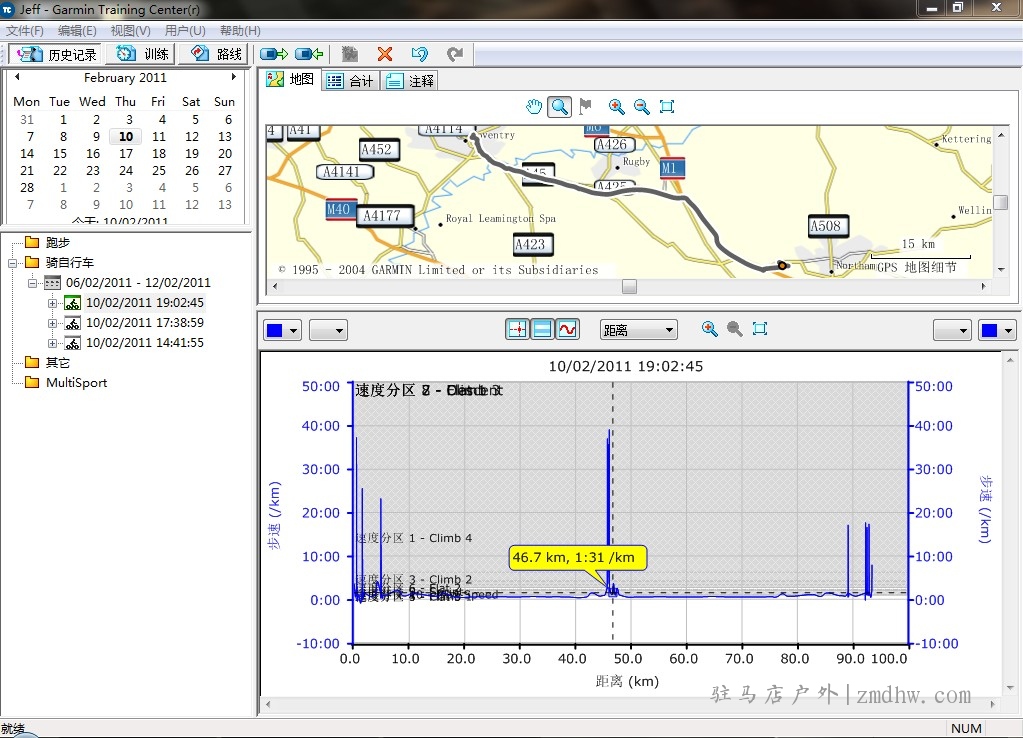Screen dimensions: 1023x738
Task: Open the 视图(V) menu
Action: click(x=130, y=31)
